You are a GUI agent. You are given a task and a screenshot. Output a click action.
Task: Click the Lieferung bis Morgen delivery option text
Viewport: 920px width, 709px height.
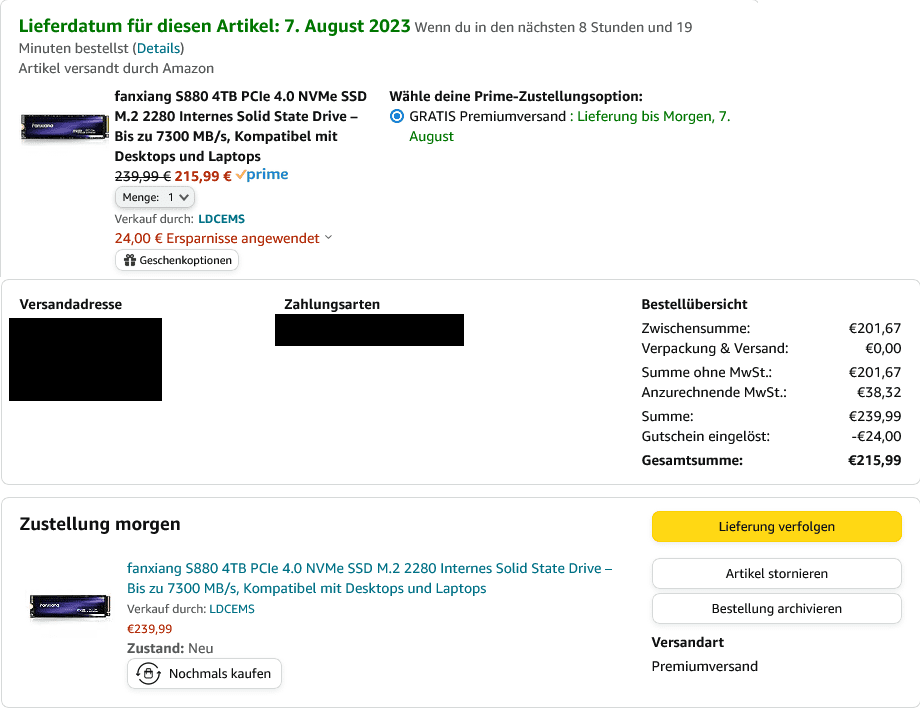(x=654, y=117)
